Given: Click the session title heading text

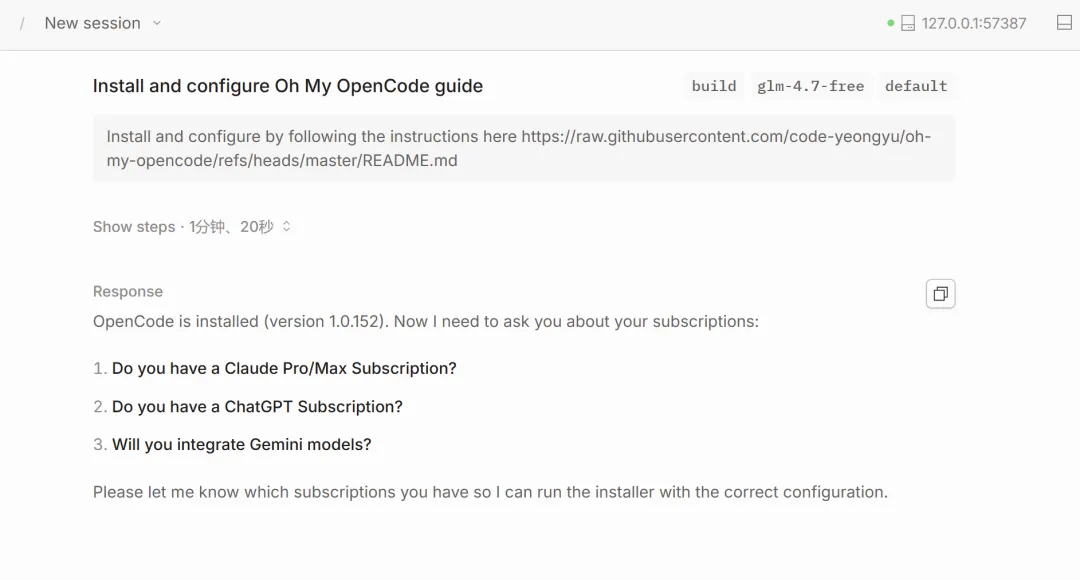Looking at the screenshot, I should tap(288, 86).
